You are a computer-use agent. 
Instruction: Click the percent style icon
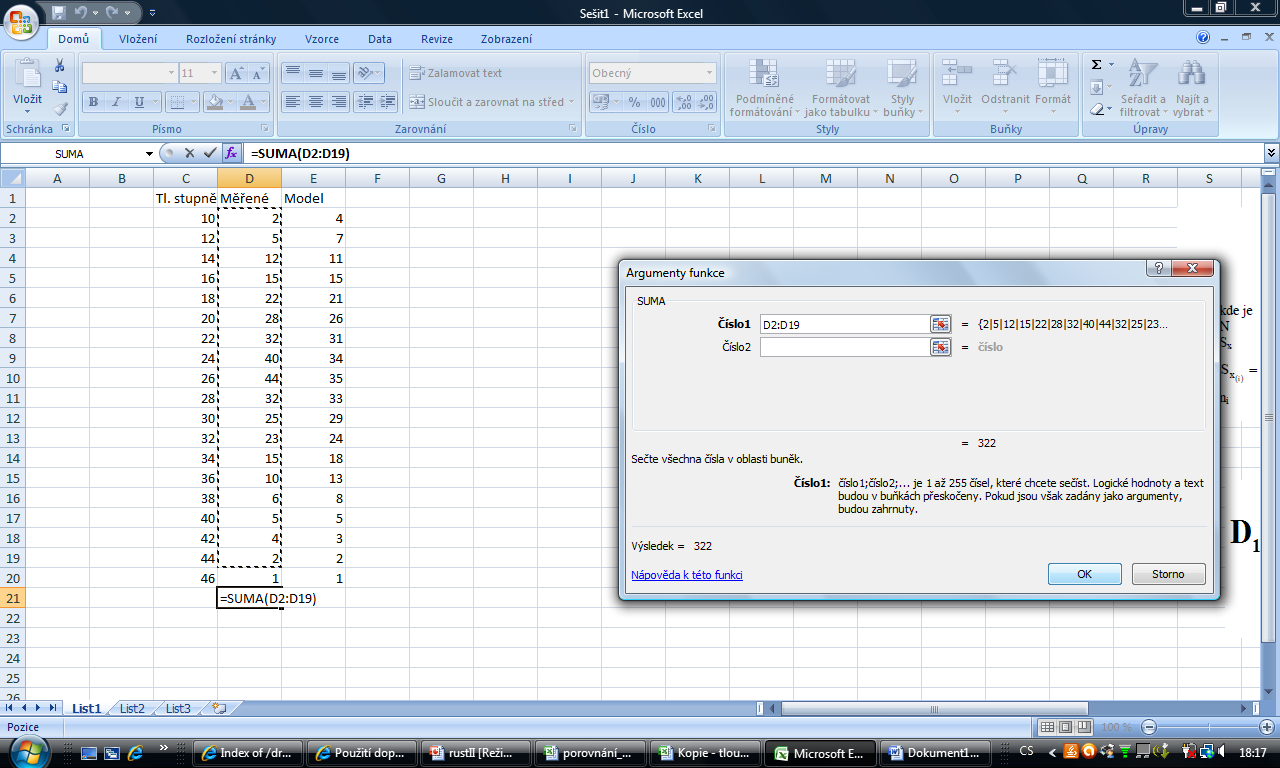634,102
